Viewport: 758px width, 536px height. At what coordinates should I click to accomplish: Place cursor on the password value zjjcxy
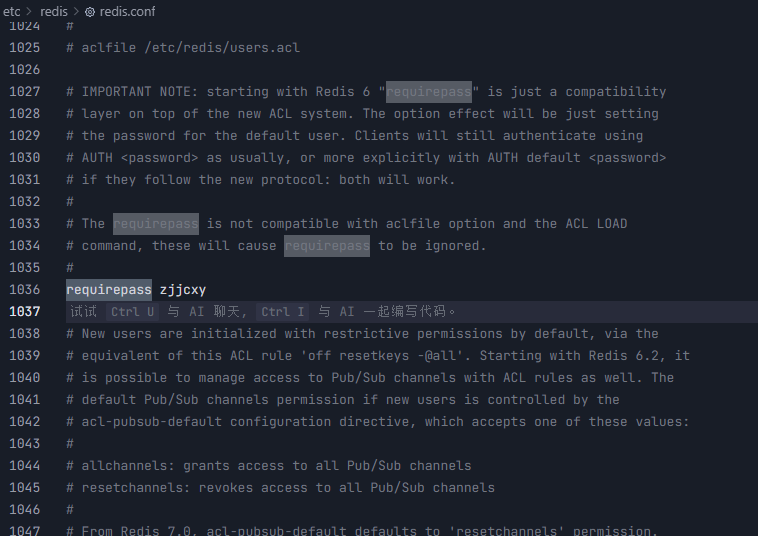coord(183,290)
